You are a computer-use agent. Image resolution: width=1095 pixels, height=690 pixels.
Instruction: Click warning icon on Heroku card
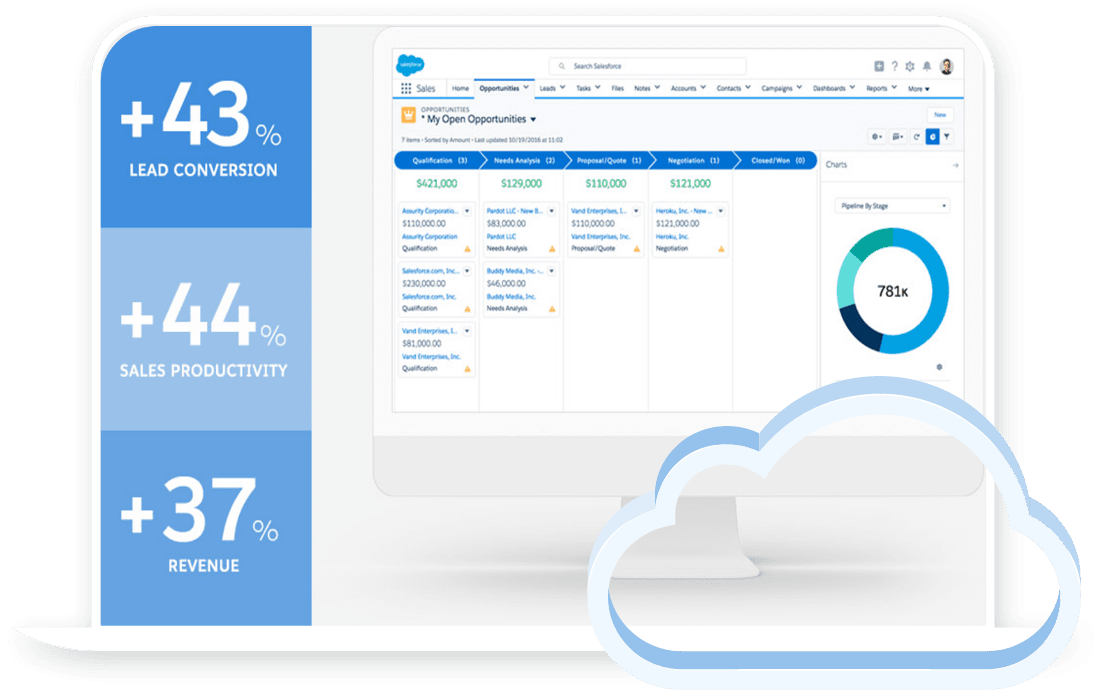(x=721, y=249)
